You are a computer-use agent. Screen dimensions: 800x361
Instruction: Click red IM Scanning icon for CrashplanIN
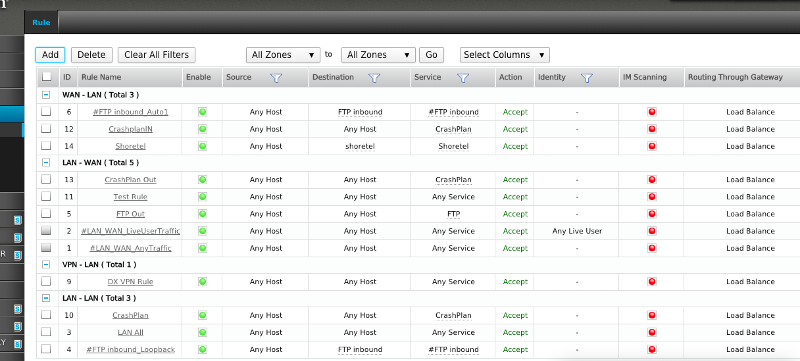[x=652, y=129]
